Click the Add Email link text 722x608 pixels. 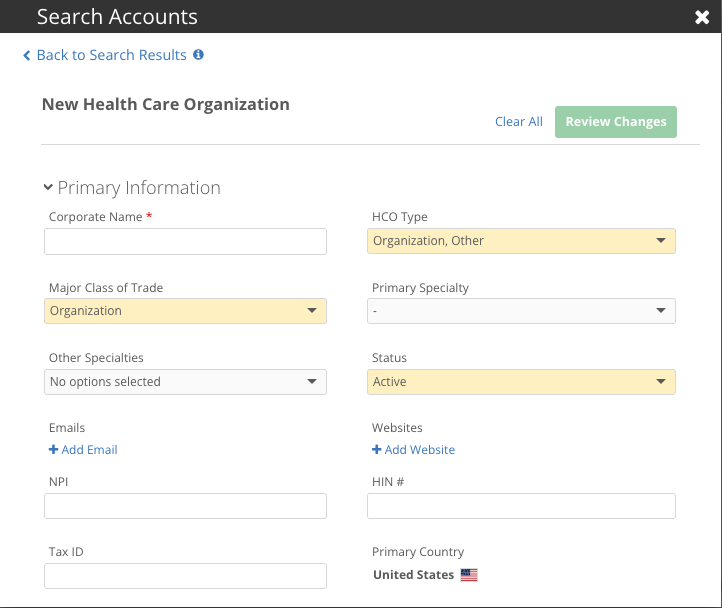coord(90,450)
